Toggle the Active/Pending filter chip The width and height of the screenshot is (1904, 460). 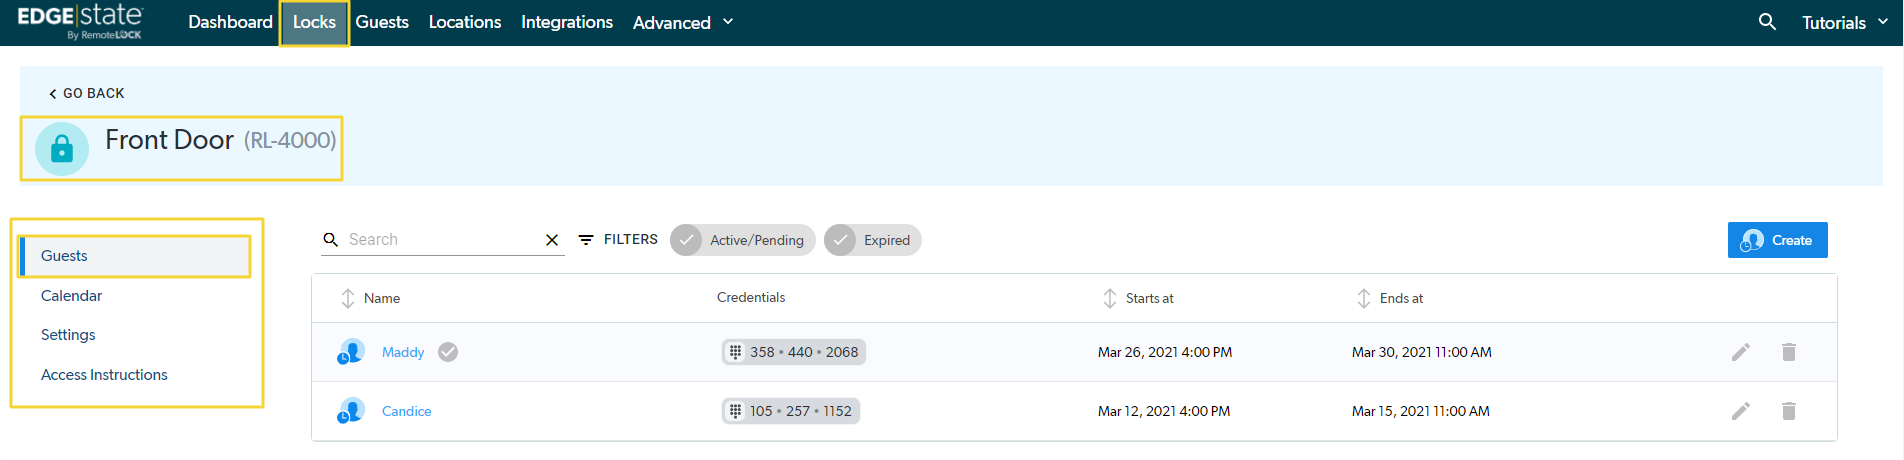743,240
